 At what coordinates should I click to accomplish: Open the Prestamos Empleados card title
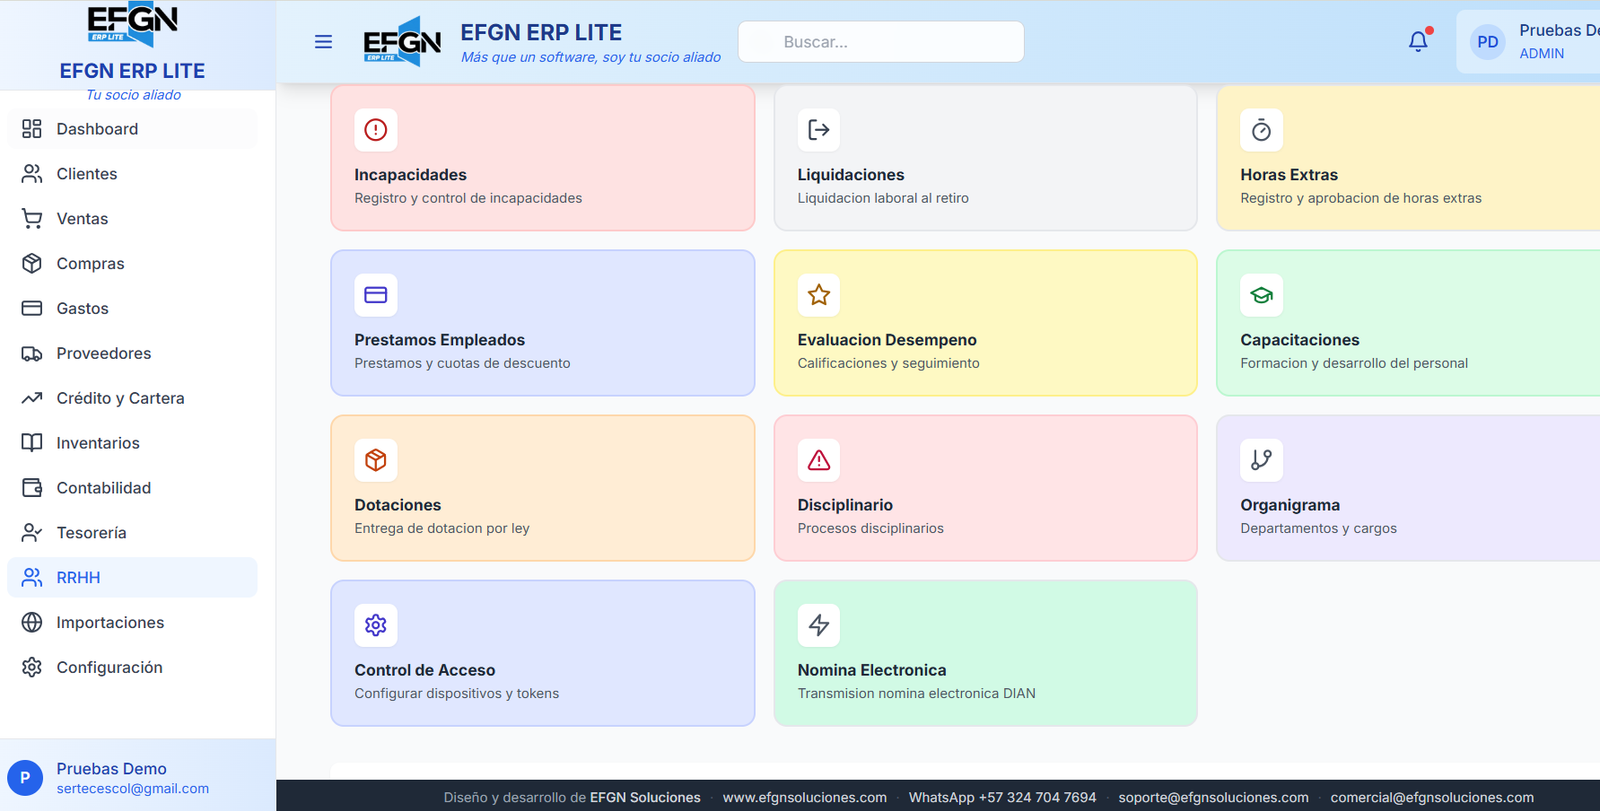coord(439,340)
